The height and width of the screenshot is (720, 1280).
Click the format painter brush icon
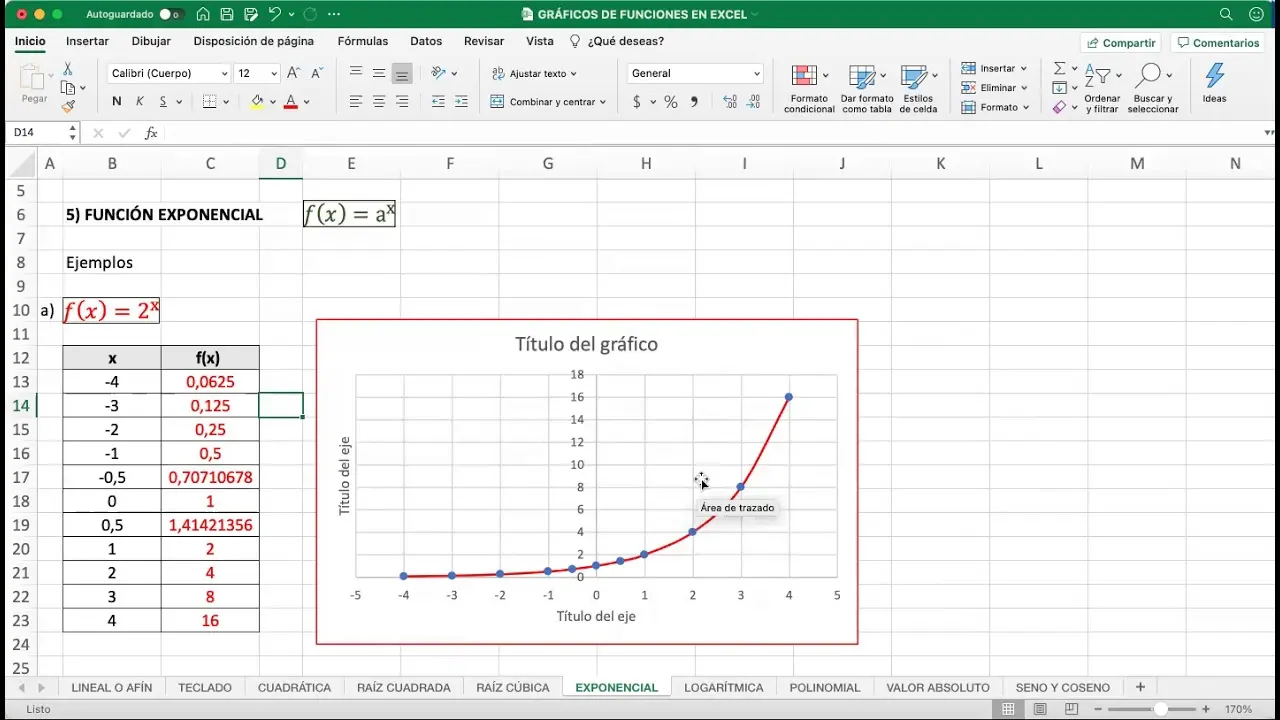pos(68,106)
